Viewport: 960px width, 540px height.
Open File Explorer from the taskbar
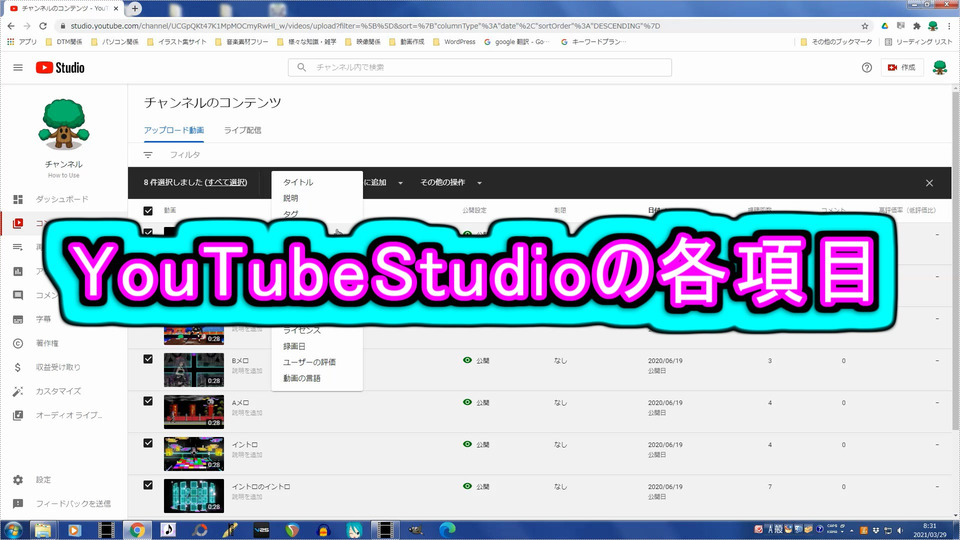coord(43,530)
